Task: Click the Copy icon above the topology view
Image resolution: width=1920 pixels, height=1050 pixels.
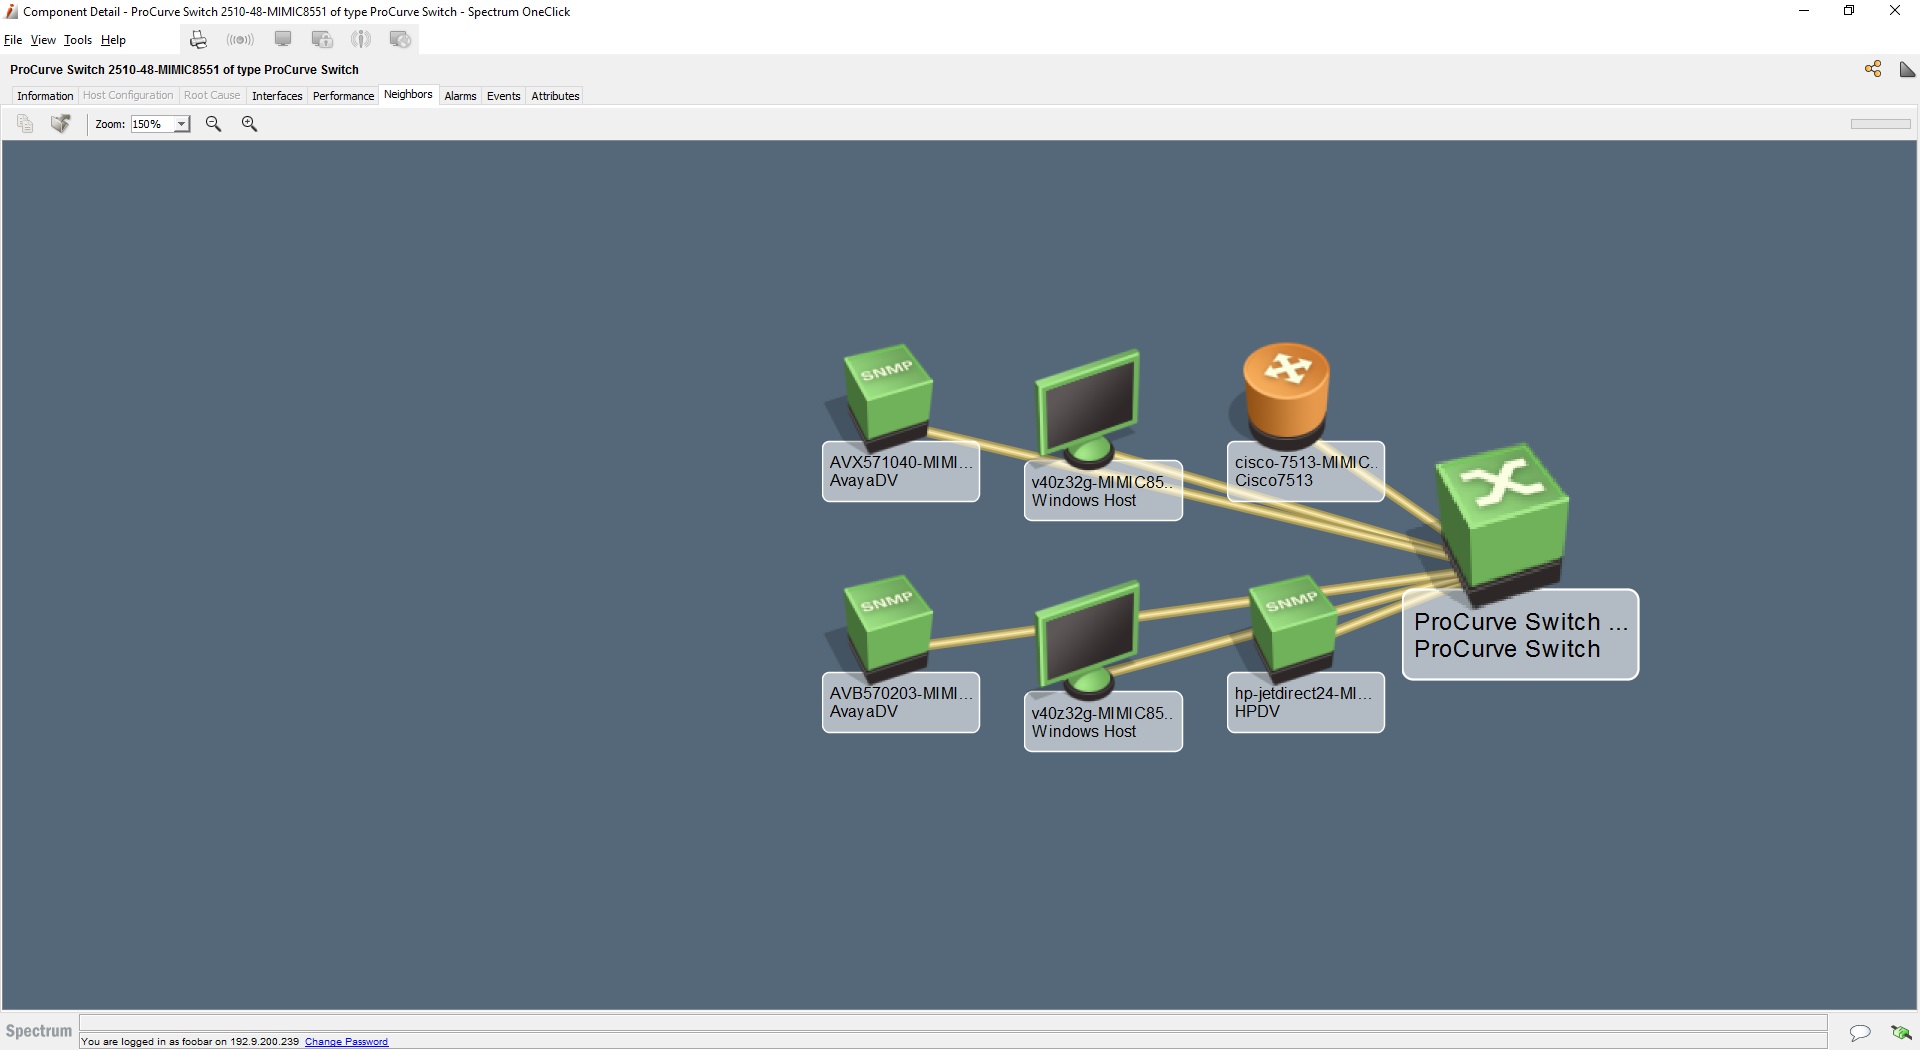Action: (x=24, y=123)
